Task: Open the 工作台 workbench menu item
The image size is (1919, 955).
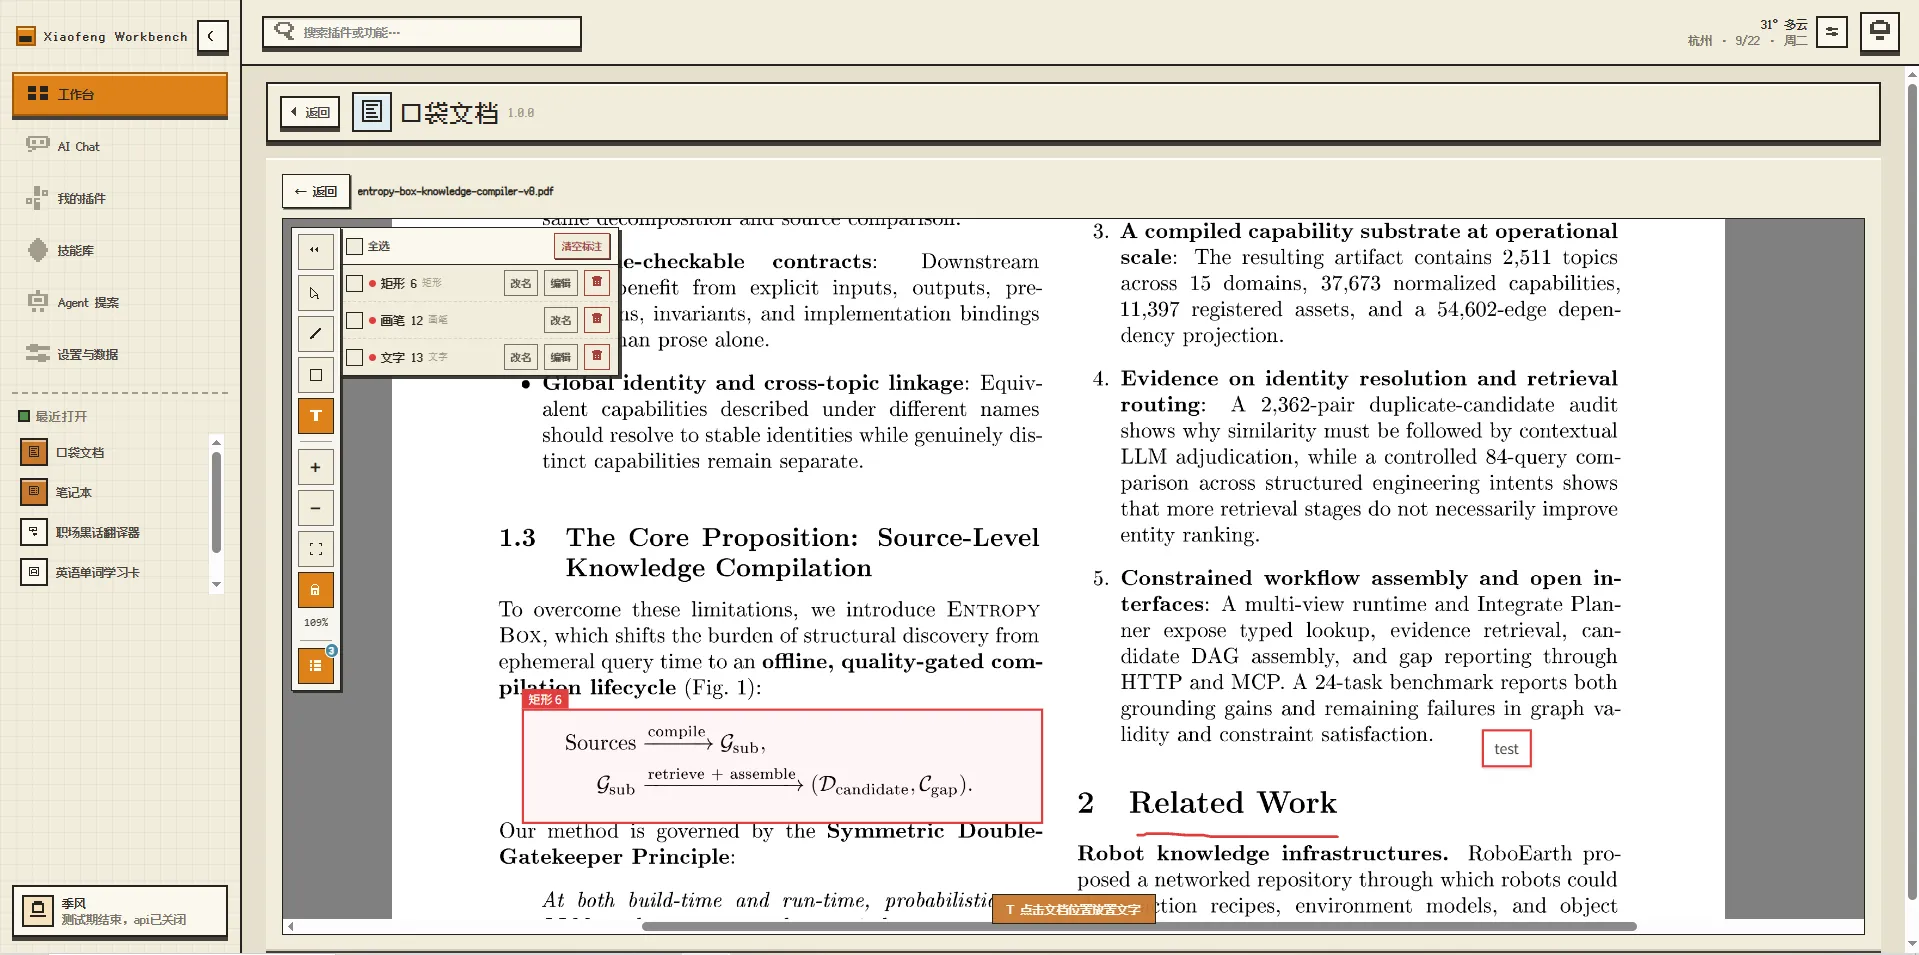Action: (x=120, y=94)
